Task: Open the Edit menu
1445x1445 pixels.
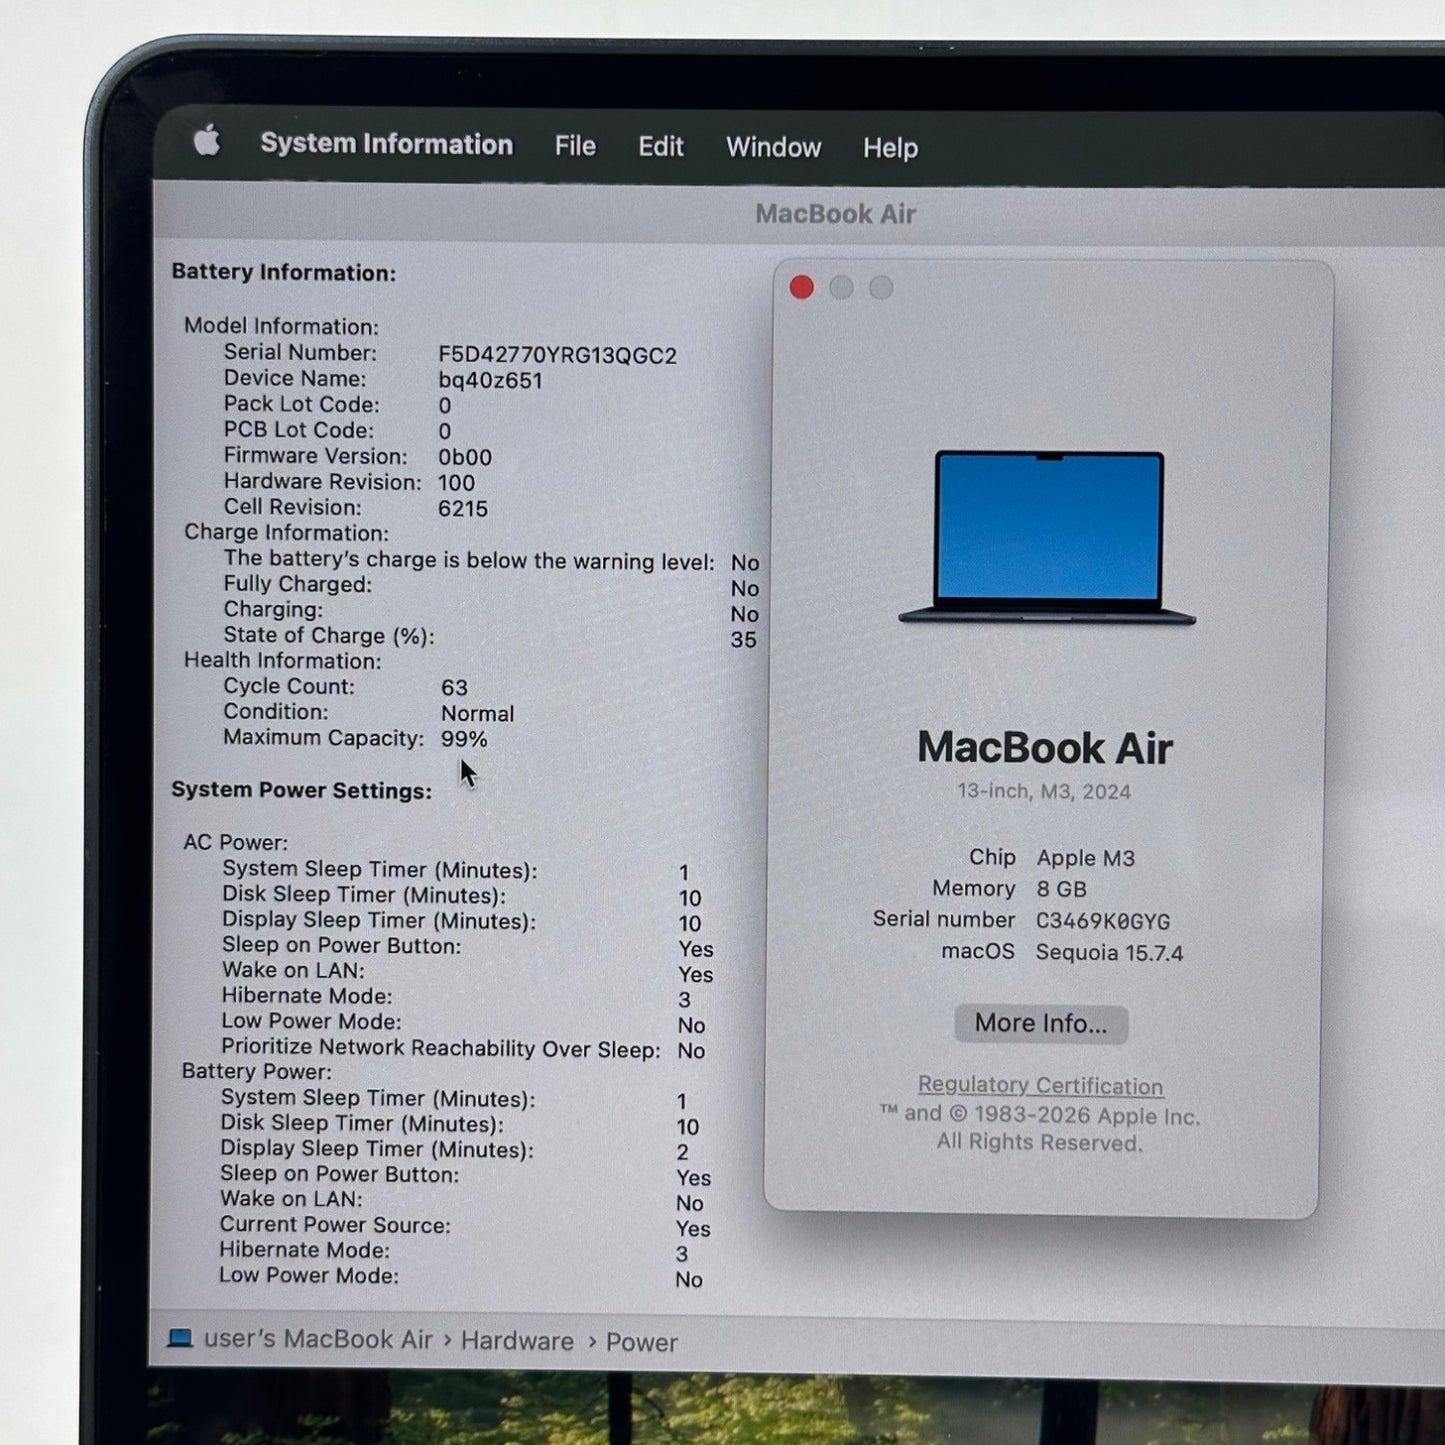Action: point(660,147)
